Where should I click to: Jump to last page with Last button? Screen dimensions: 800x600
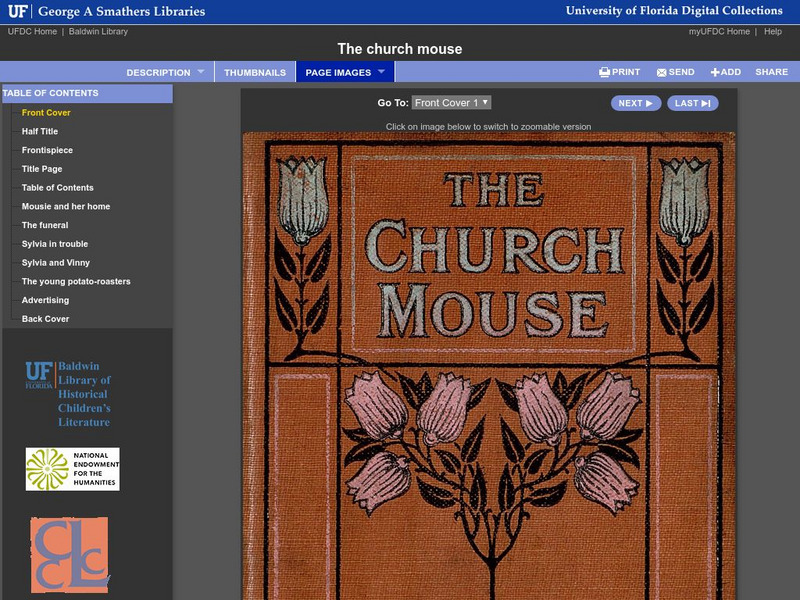[x=692, y=103]
